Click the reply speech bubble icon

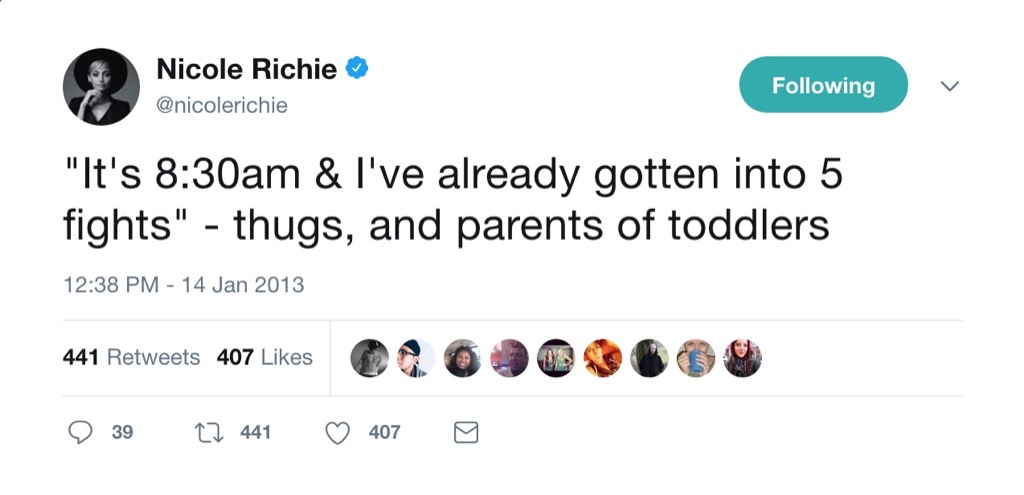80,432
